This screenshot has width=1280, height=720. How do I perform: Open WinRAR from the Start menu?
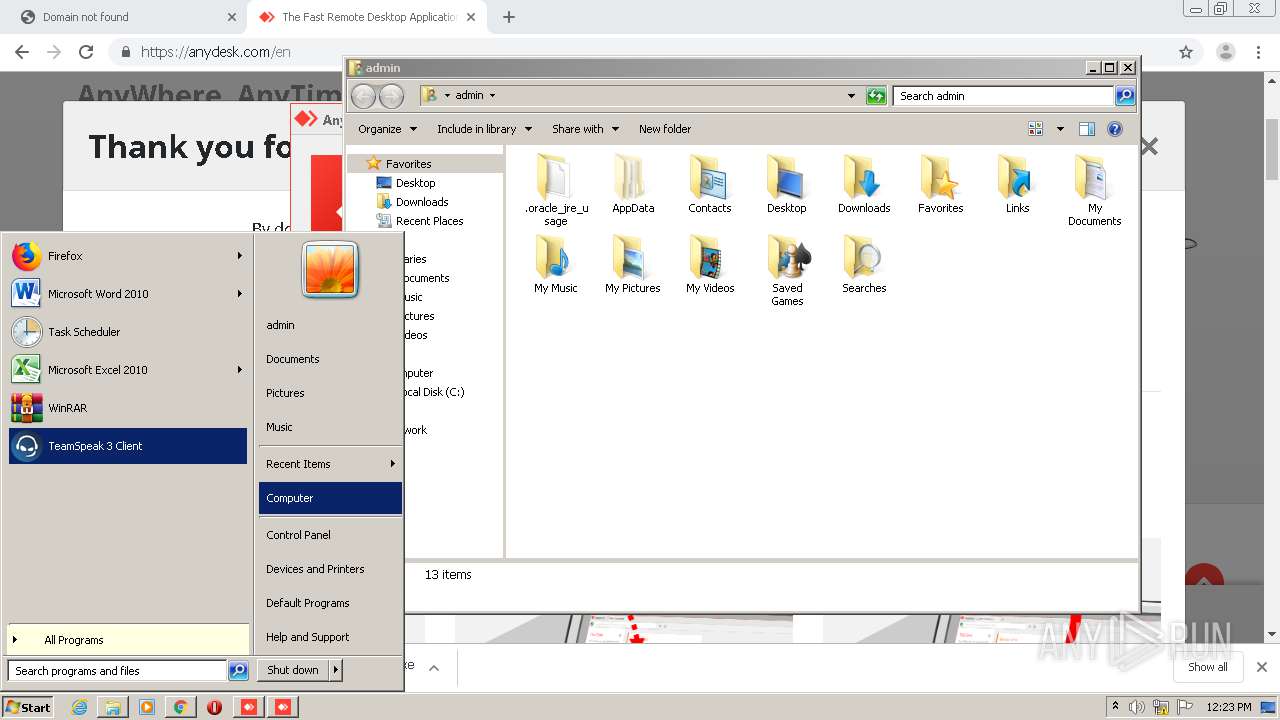(128, 408)
